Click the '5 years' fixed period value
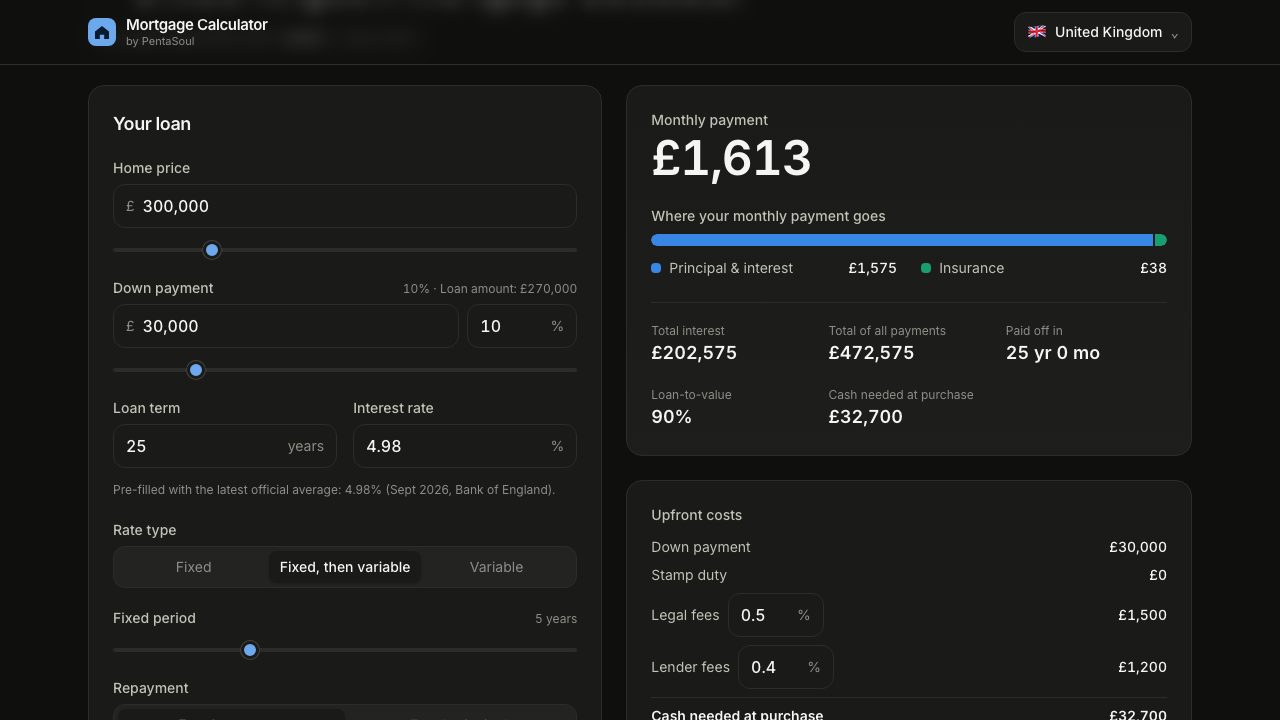 click(x=556, y=618)
